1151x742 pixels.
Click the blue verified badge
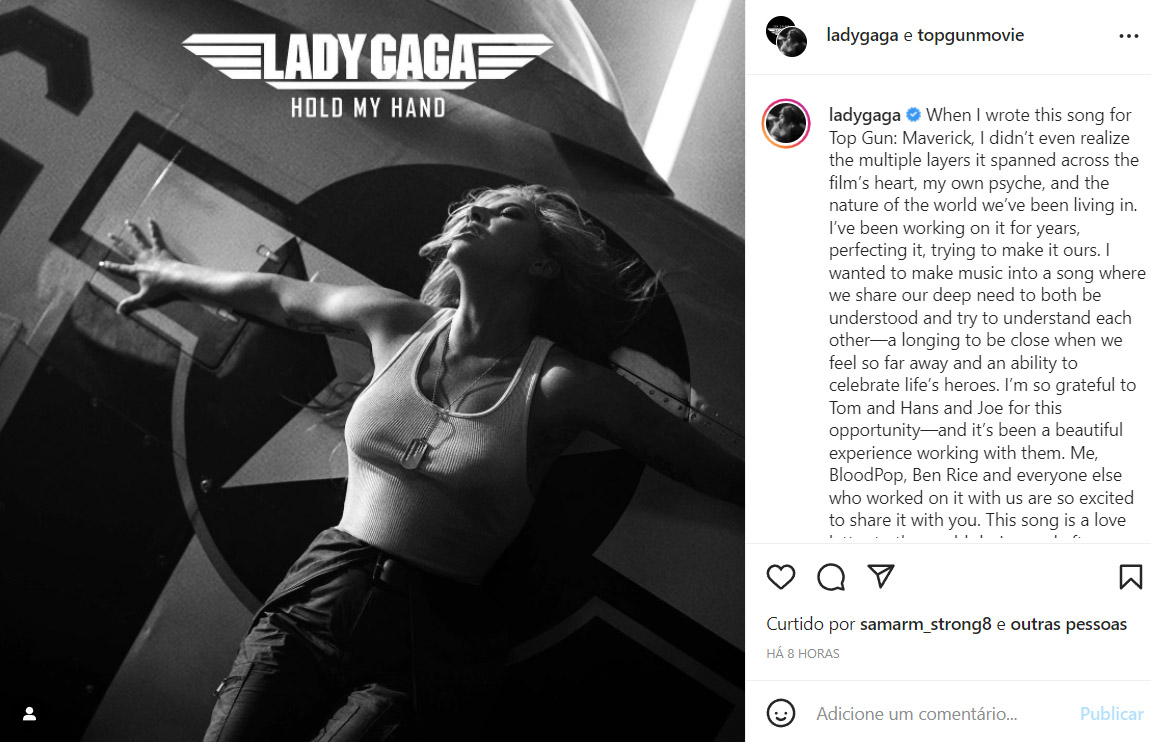913,115
